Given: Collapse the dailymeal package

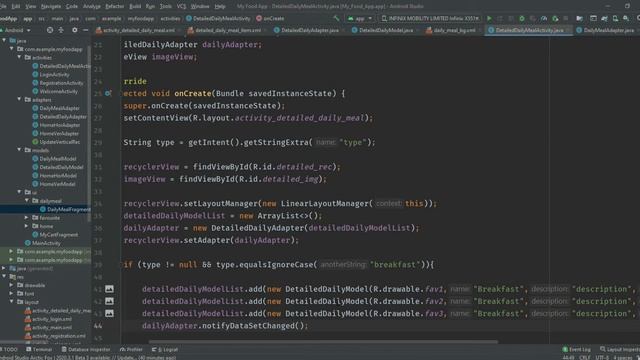Looking at the screenshot, I should coord(27,200).
